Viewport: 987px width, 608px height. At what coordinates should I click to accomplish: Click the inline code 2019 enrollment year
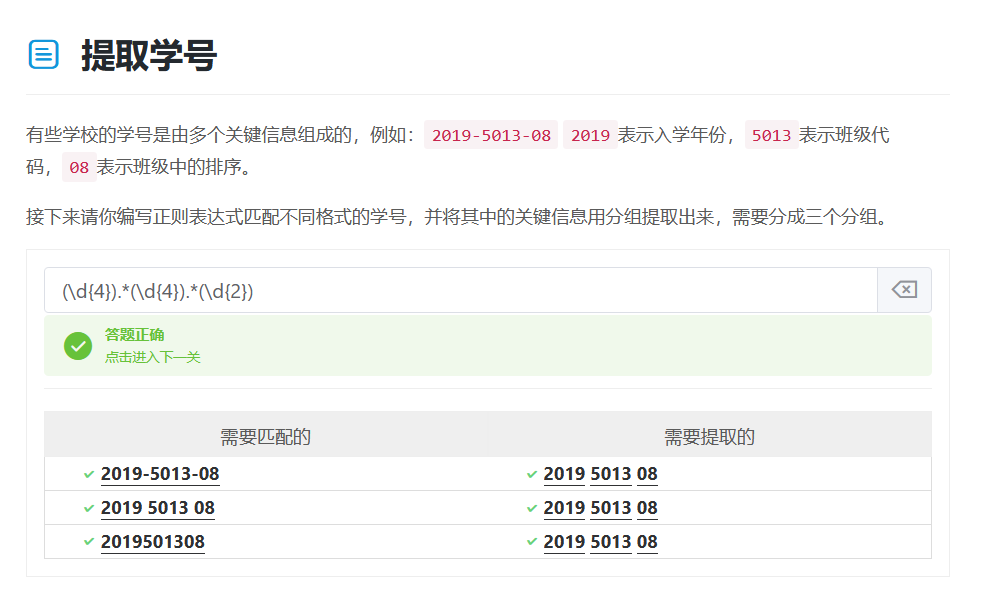(x=590, y=135)
